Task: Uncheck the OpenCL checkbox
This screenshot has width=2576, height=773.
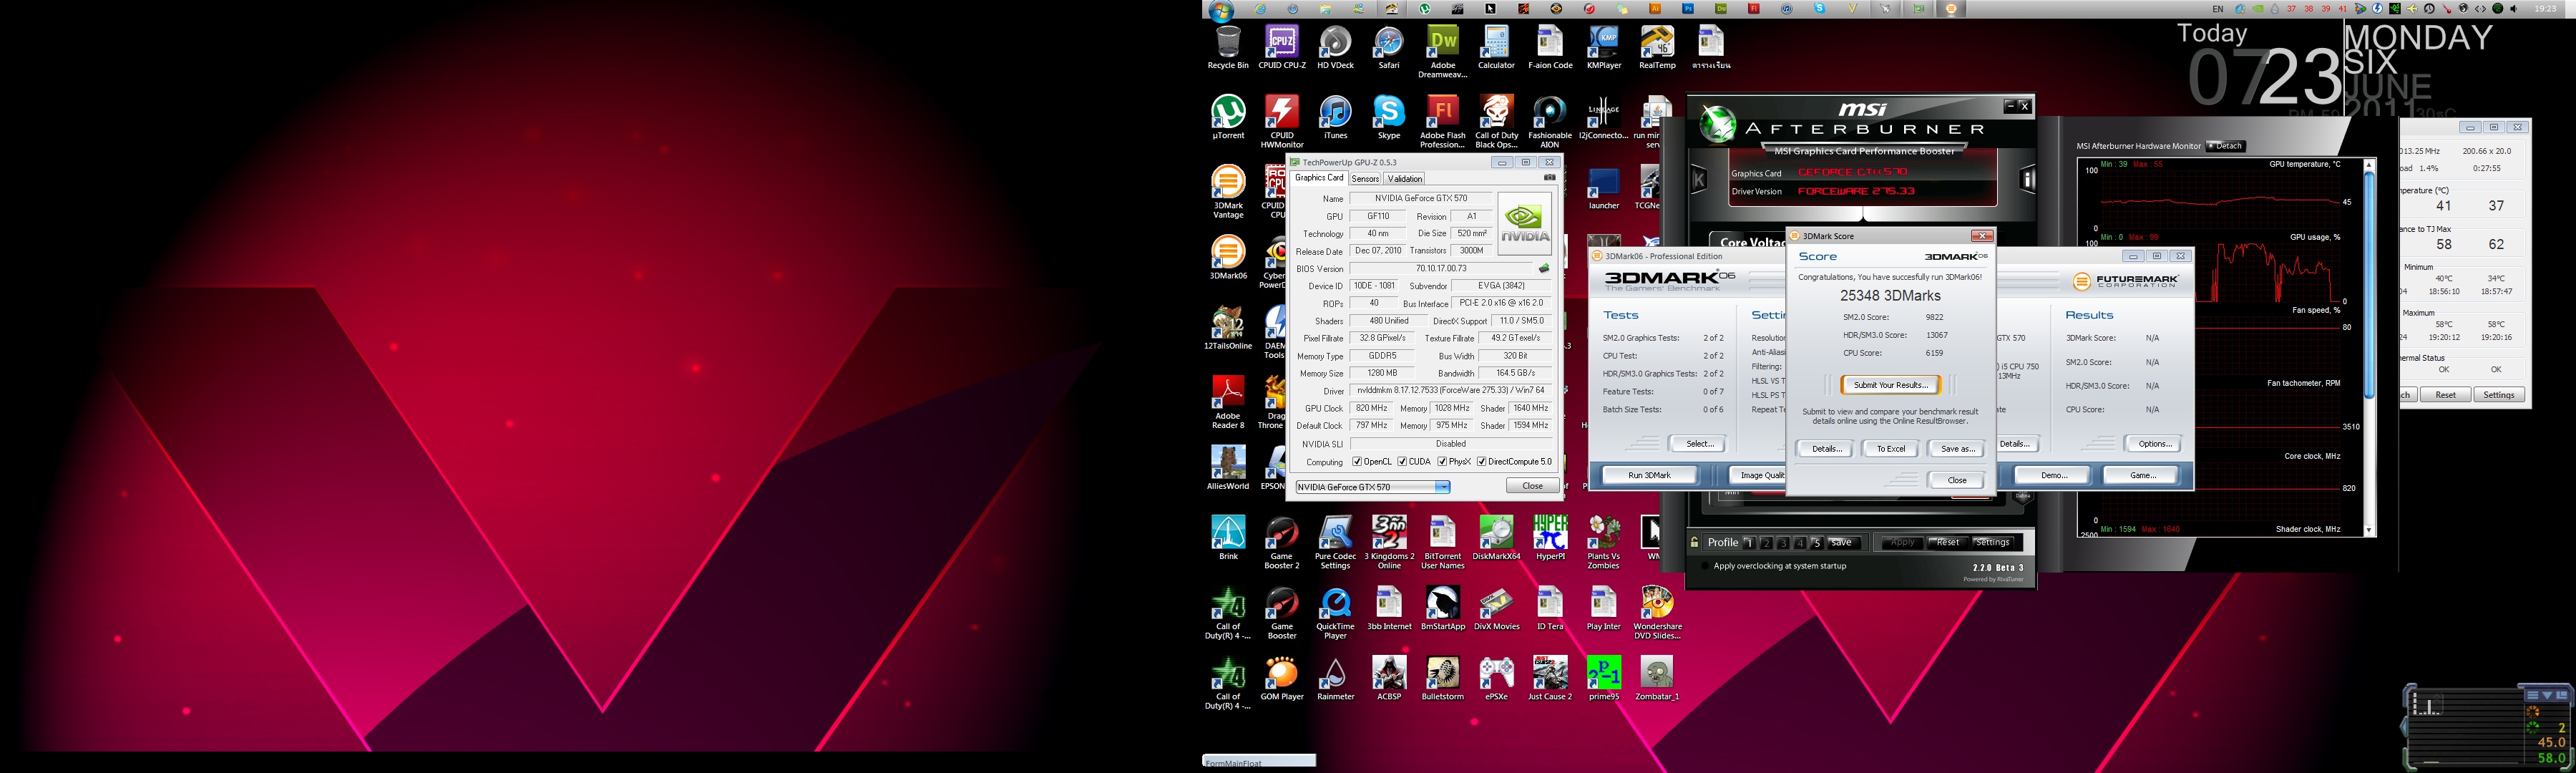Action: (x=1357, y=462)
